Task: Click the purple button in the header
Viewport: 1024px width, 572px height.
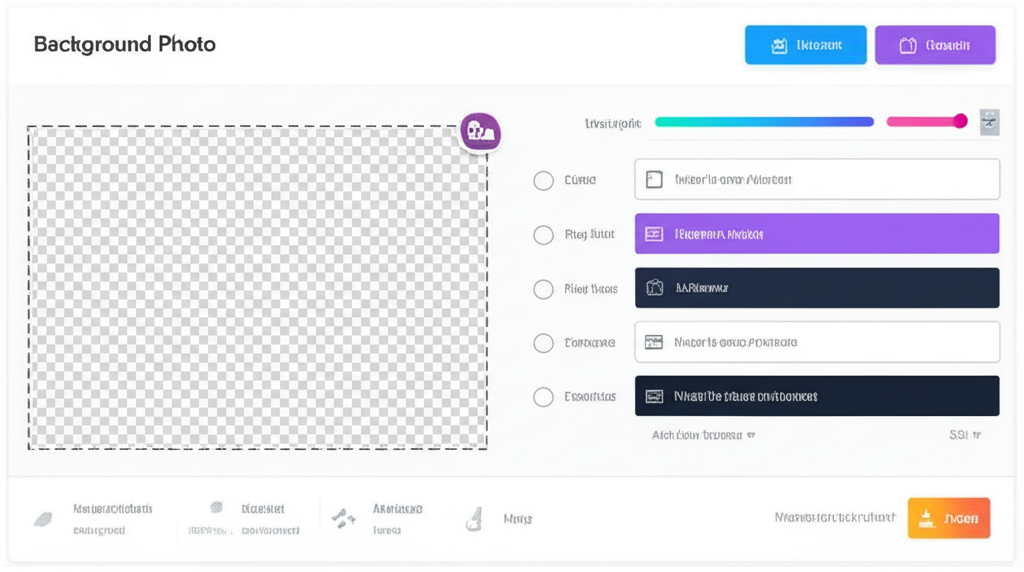Action: point(934,45)
